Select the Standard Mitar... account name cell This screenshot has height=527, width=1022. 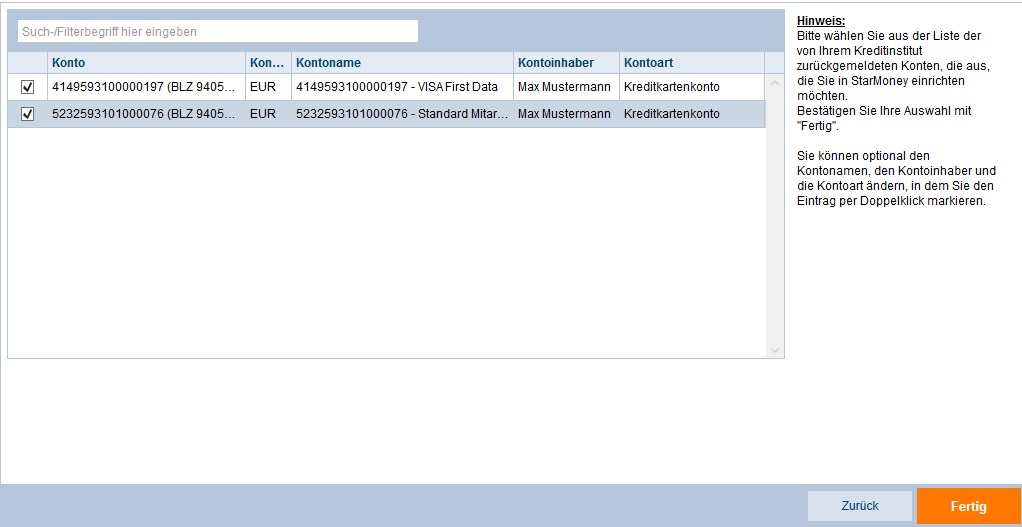pyautogui.click(x=402, y=114)
